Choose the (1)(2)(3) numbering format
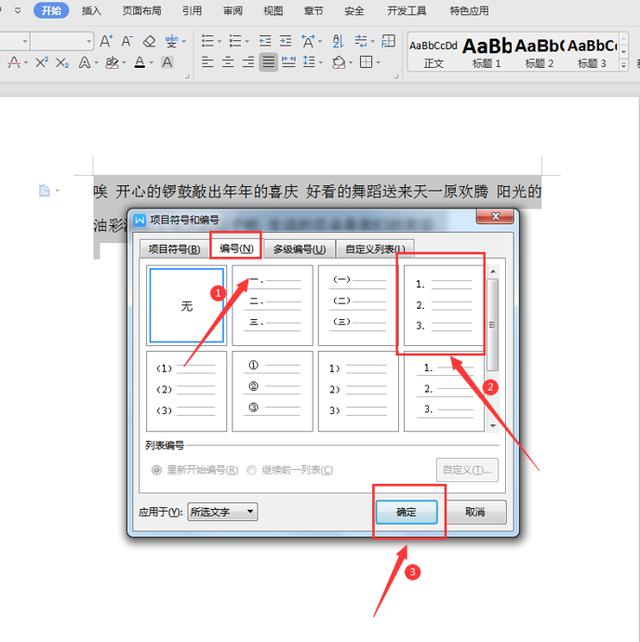This screenshot has width=640, height=642. [x=186, y=391]
